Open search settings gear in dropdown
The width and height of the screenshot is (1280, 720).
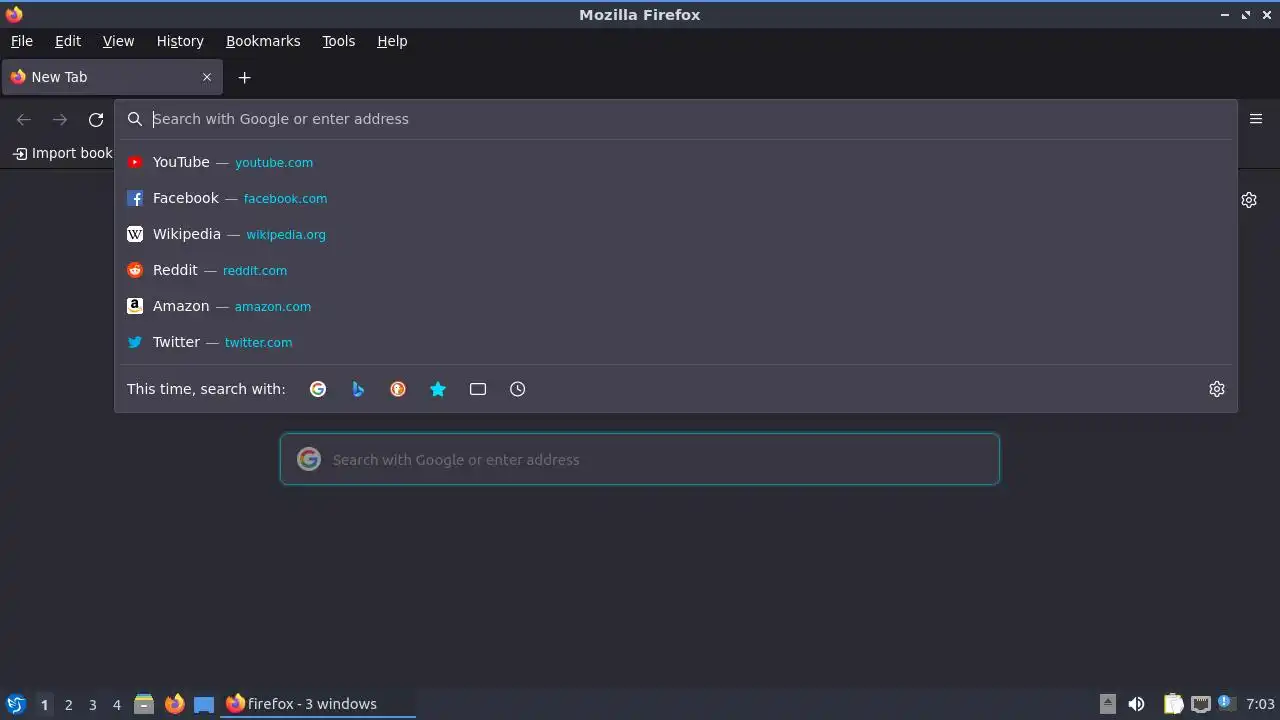[1217, 389]
